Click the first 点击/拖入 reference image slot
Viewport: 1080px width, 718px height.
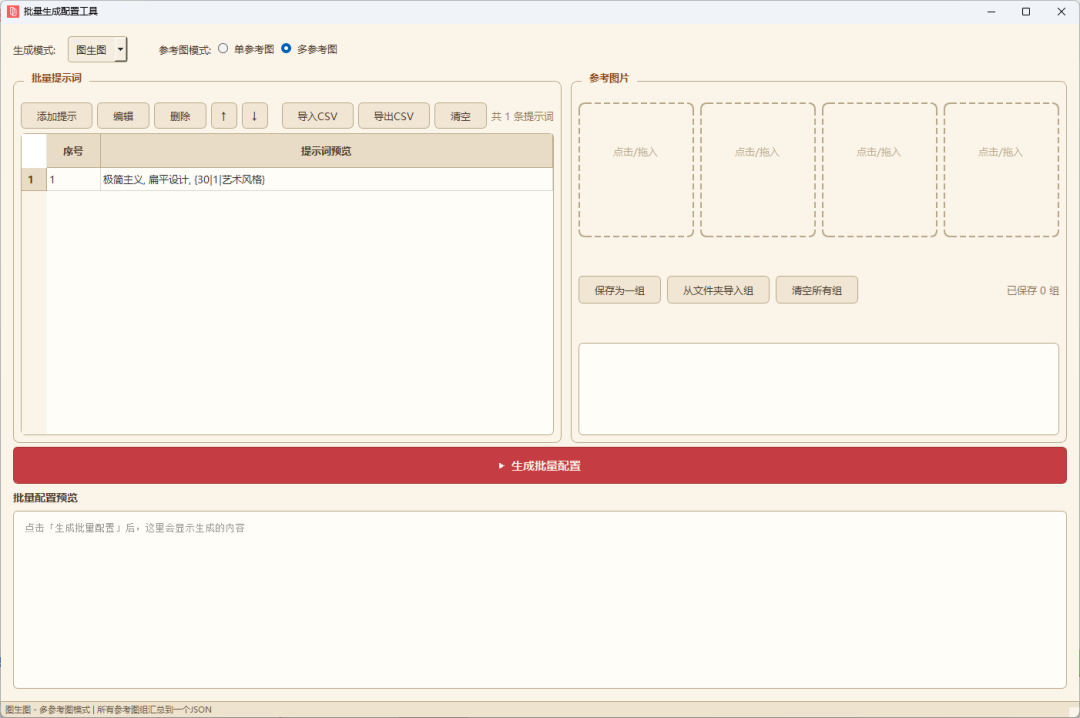coord(636,170)
